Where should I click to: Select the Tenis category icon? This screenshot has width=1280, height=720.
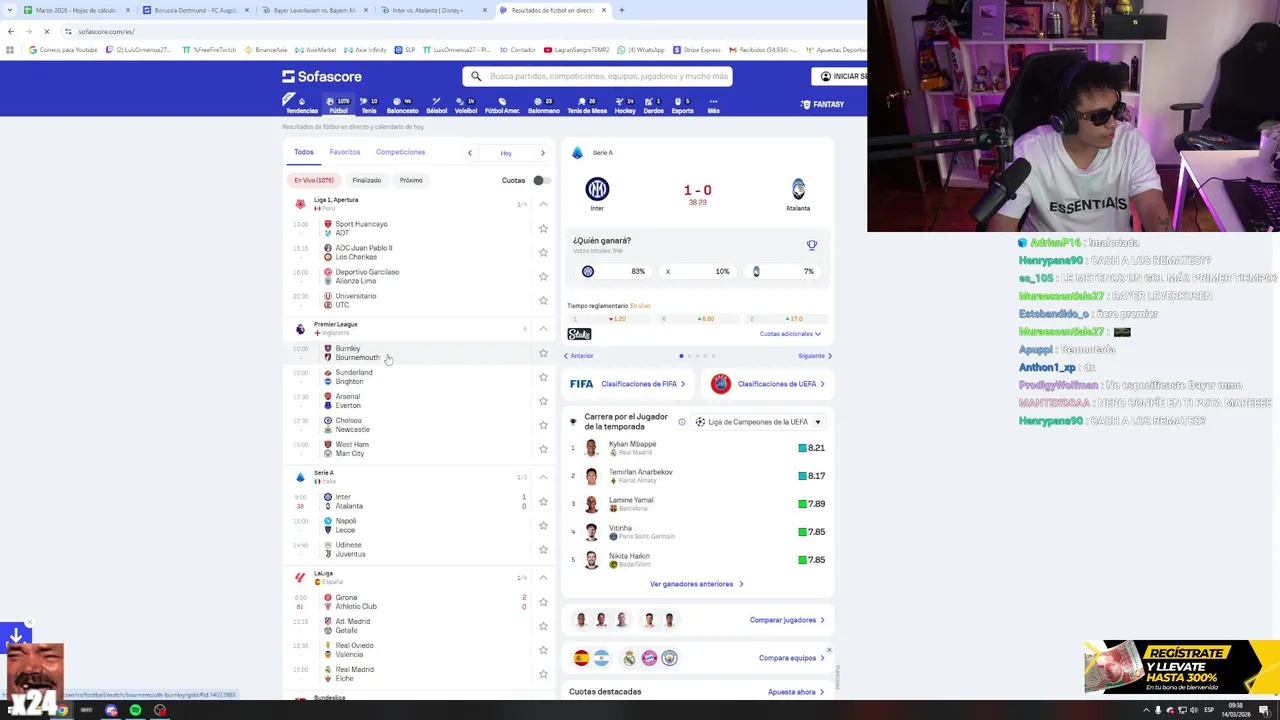pyautogui.click(x=369, y=105)
